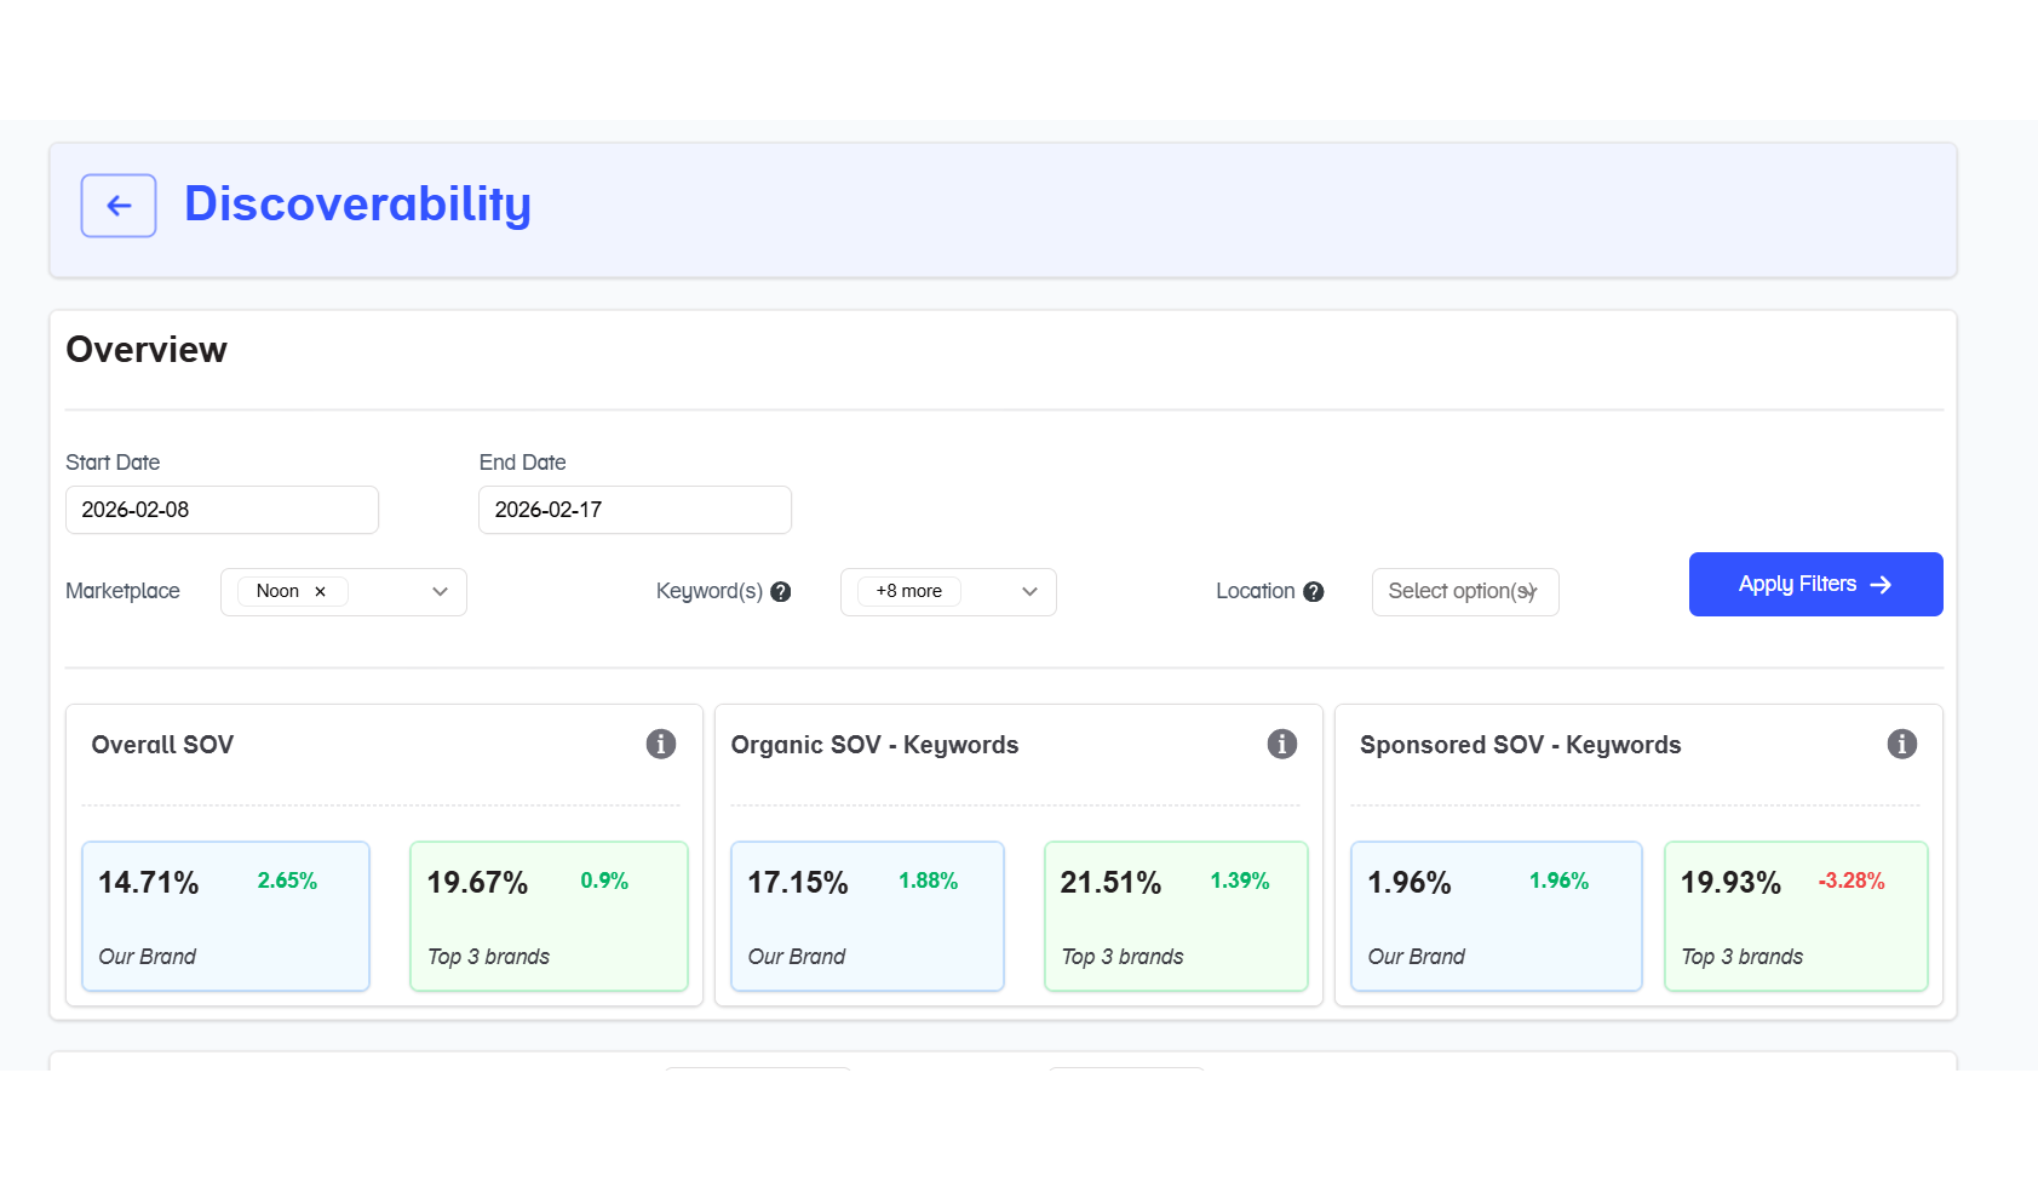Expand the Marketplace dropdown chevron

(439, 592)
